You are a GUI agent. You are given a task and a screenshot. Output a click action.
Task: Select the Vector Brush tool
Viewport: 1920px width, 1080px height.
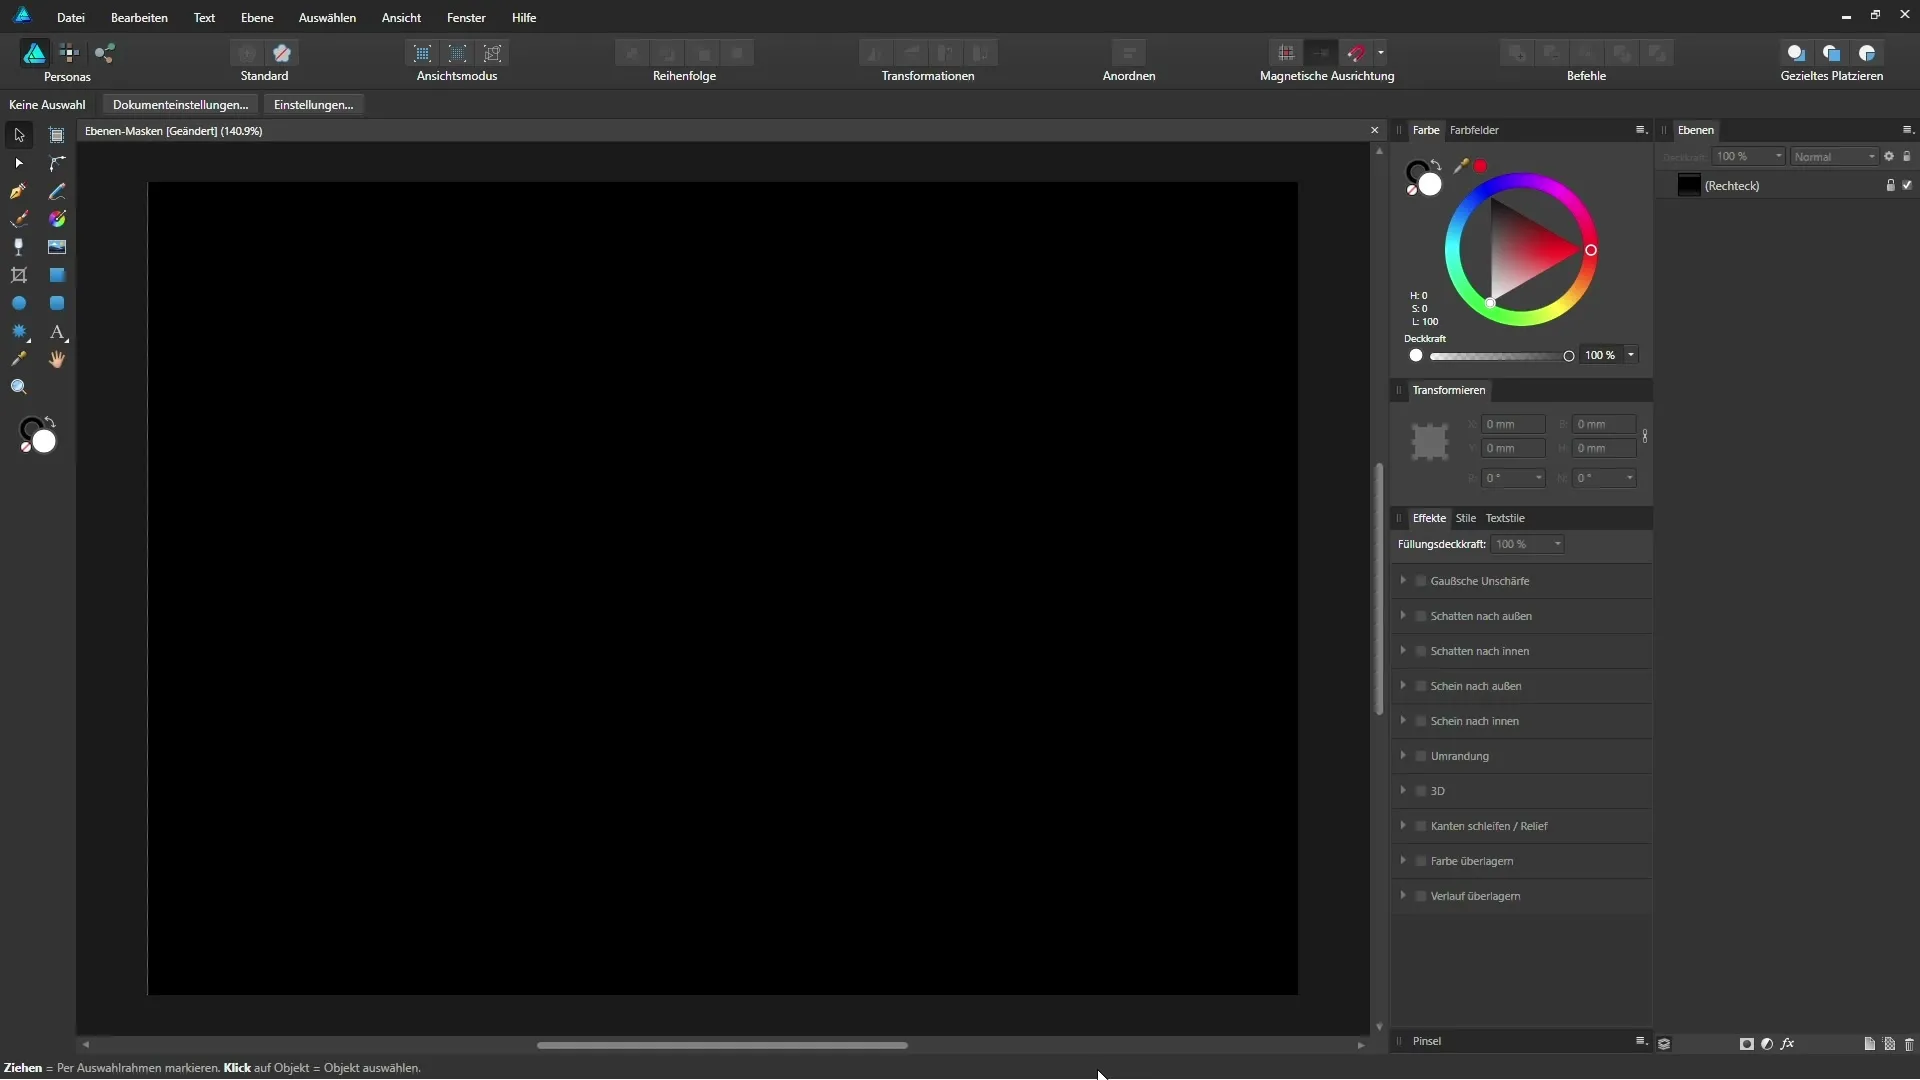click(19, 219)
